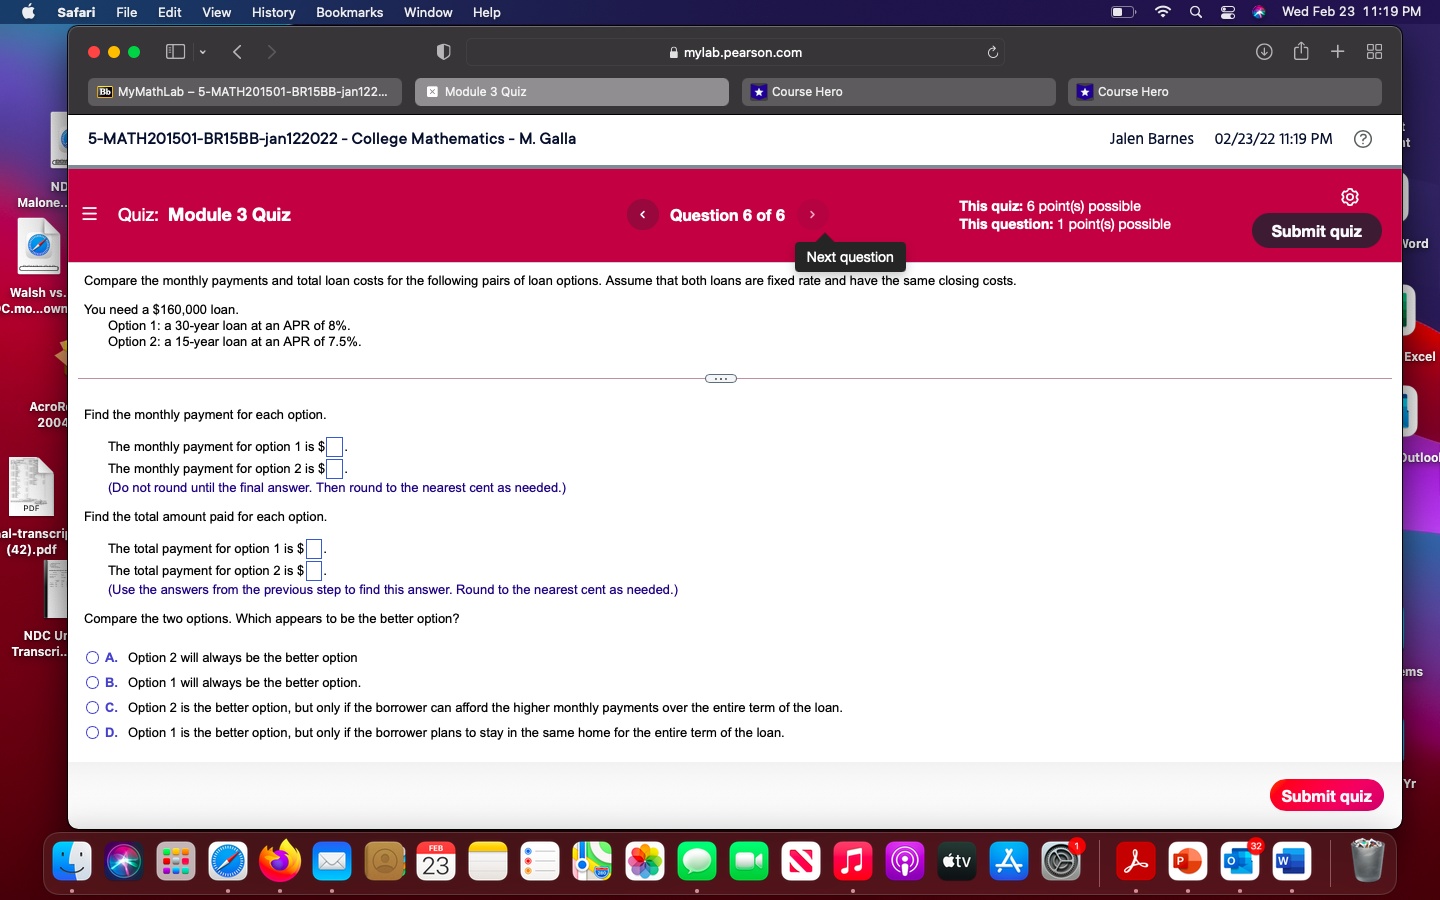Image resolution: width=1440 pixels, height=900 pixels.
Task: Open help via the question mark icon
Action: [x=1363, y=139]
